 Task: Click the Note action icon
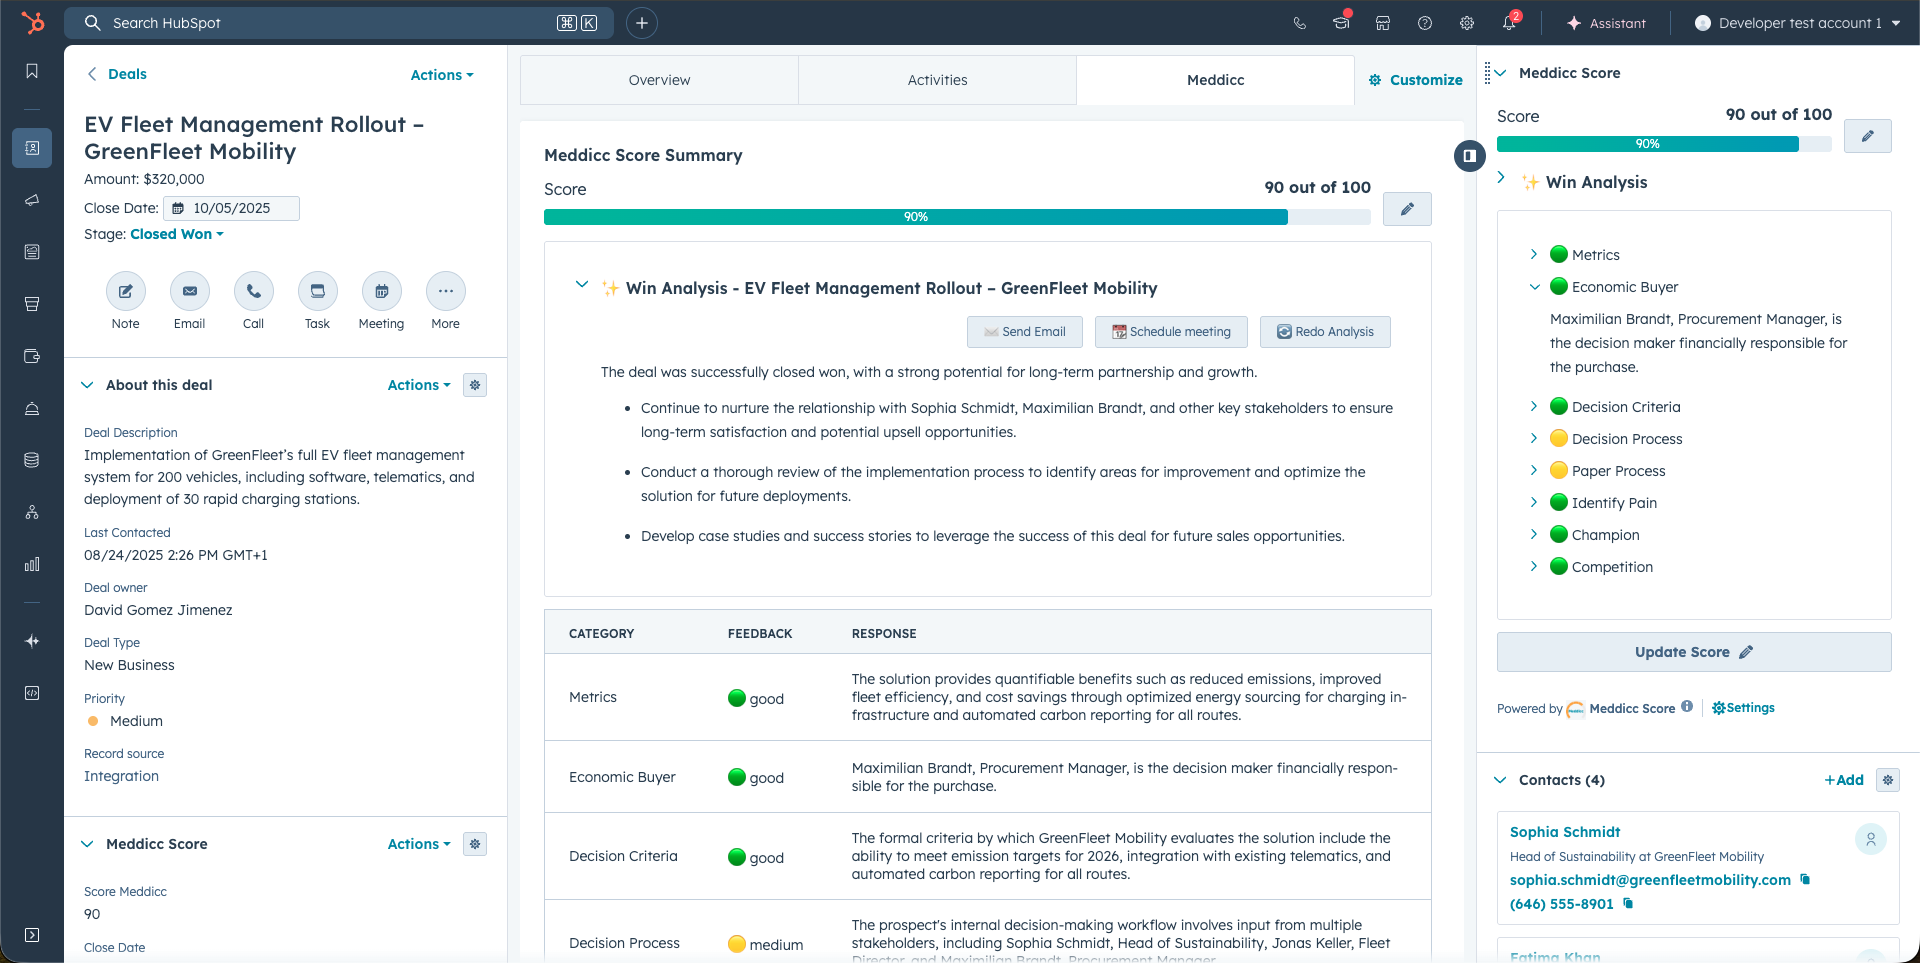click(x=125, y=291)
